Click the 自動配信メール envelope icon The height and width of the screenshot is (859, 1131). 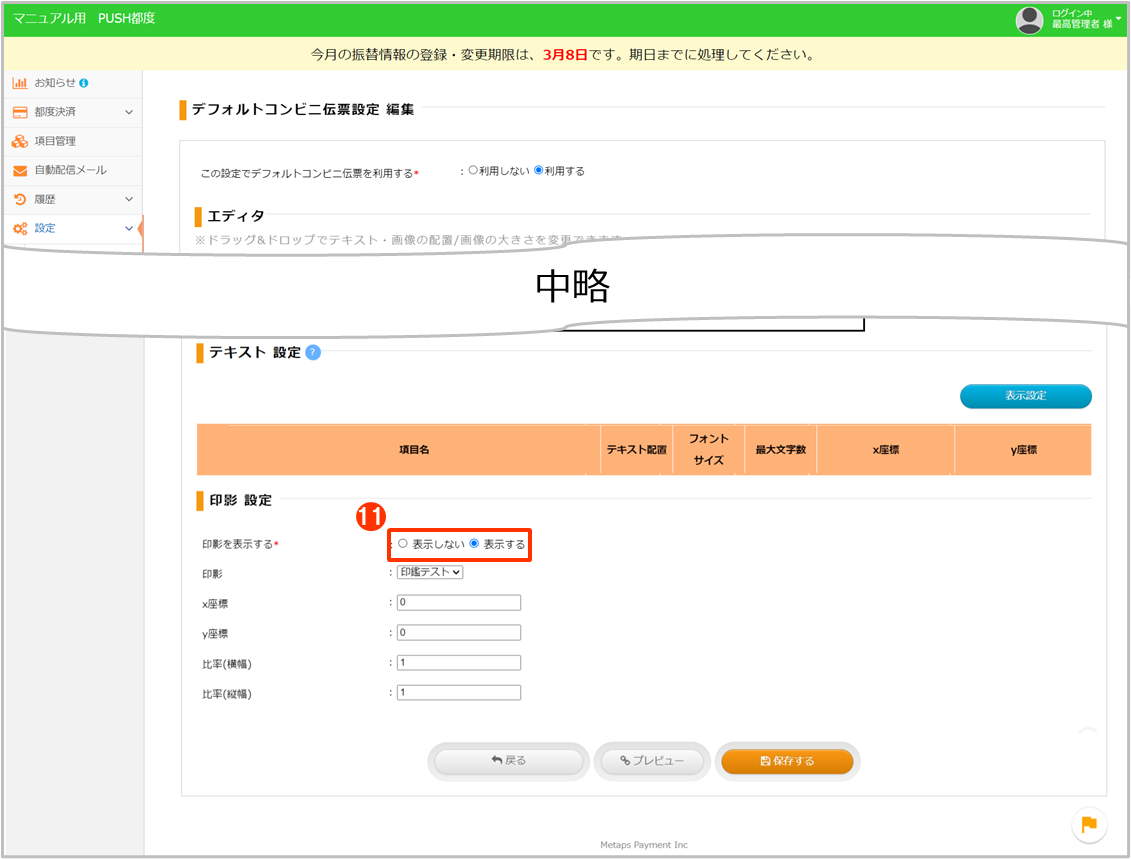(x=20, y=171)
